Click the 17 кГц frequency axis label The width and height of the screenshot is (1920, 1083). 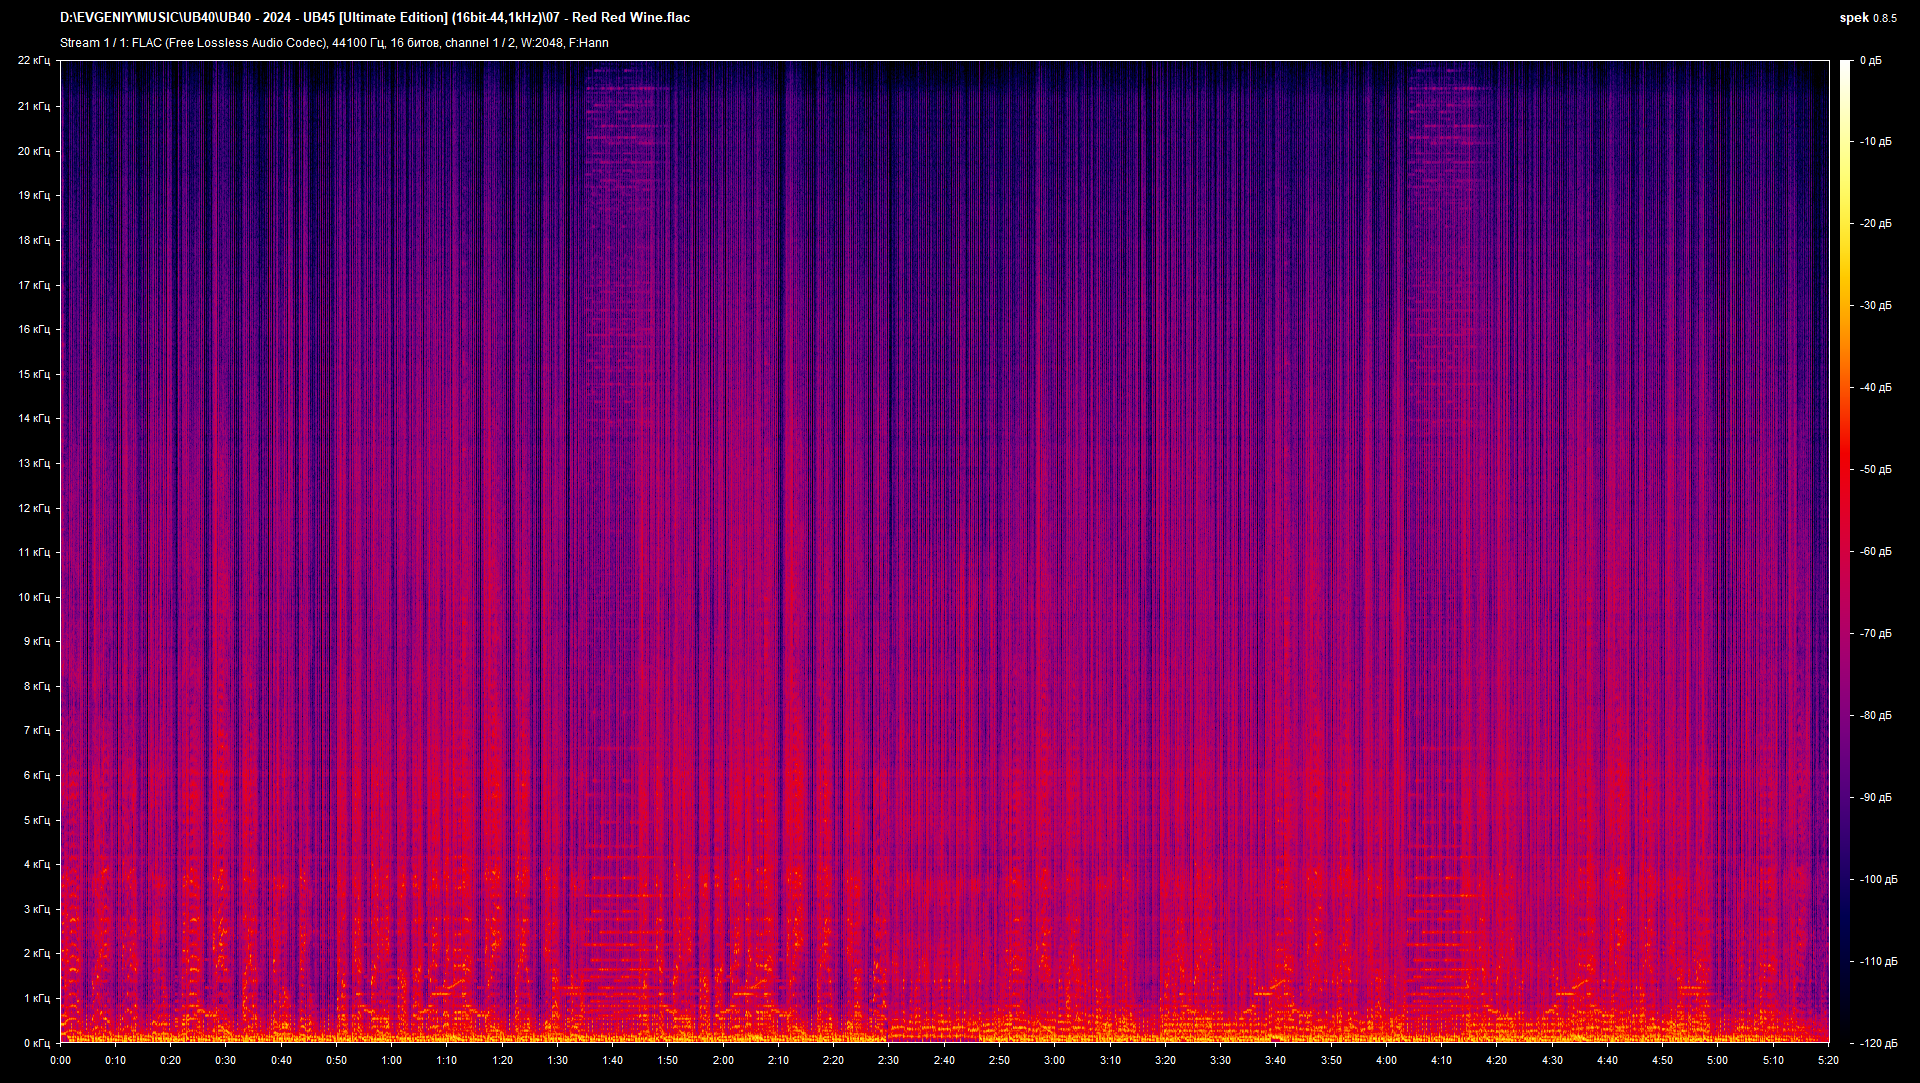[34, 285]
